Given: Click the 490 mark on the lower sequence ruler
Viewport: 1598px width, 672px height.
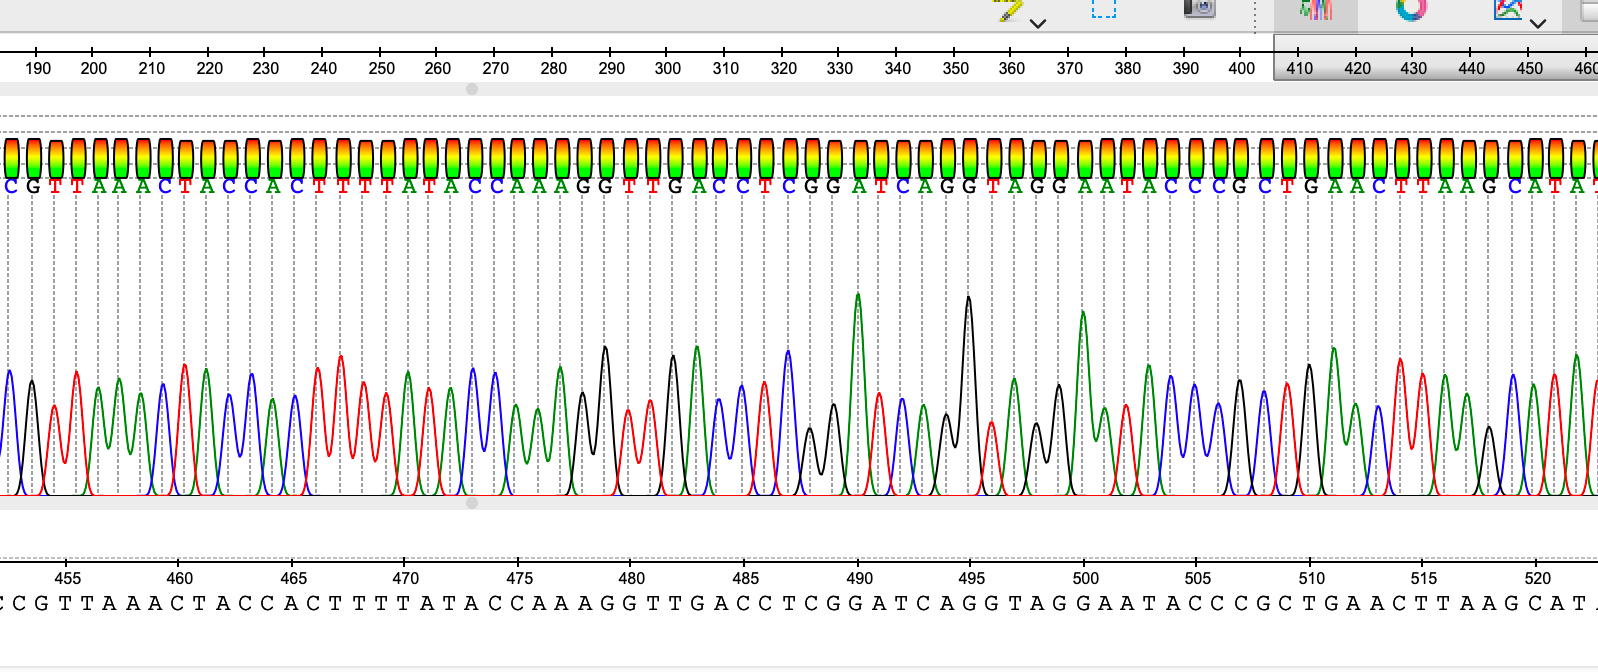Looking at the screenshot, I should point(859,577).
